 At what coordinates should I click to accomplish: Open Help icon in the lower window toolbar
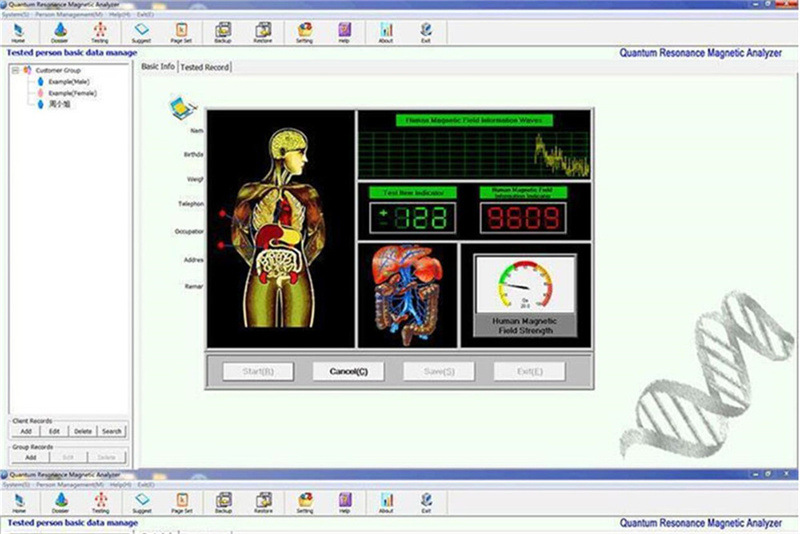click(345, 503)
